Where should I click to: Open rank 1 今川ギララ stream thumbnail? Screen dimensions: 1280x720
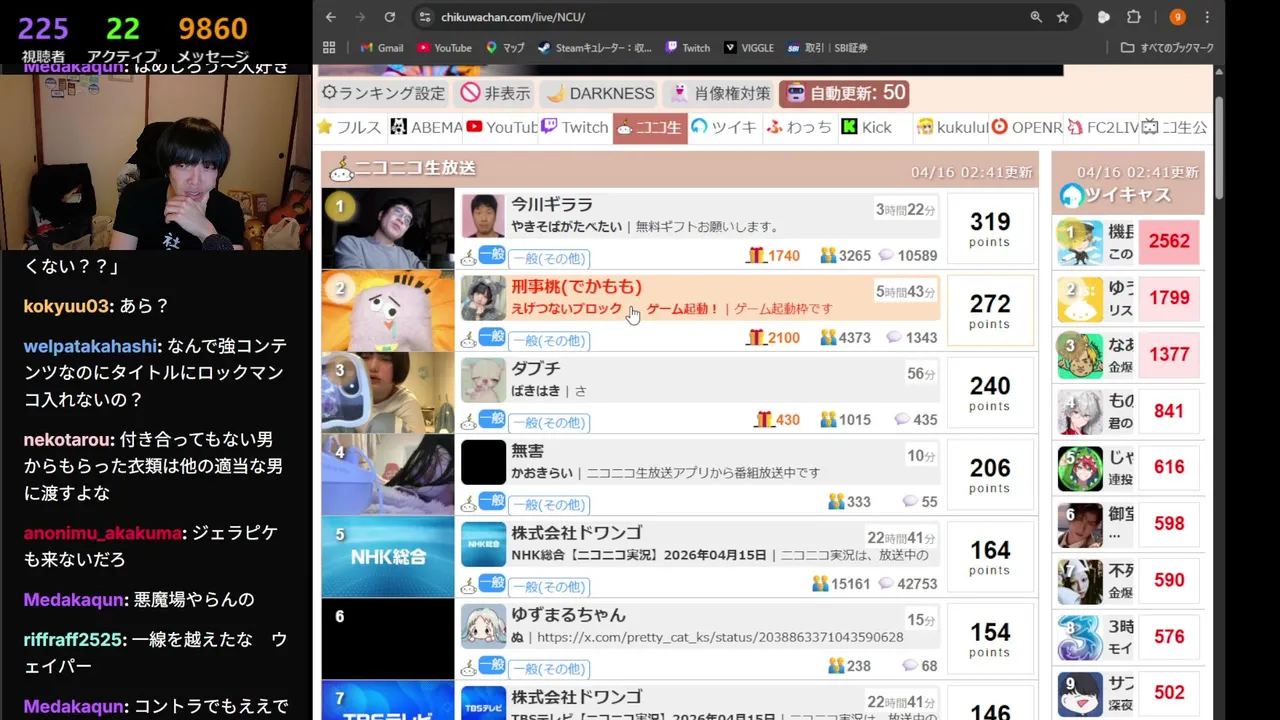tap(388, 228)
